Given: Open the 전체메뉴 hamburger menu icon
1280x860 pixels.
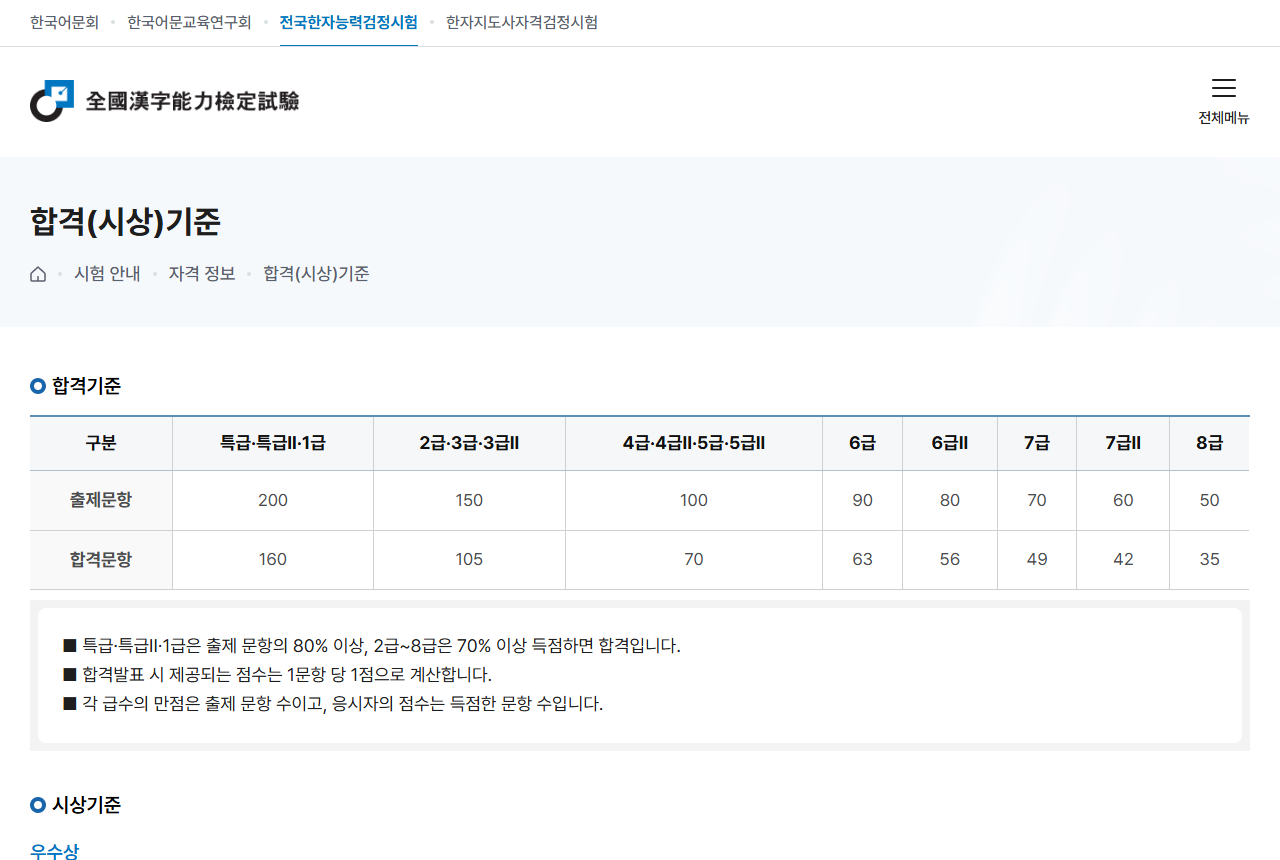Looking at the screenshot, I should tap(1224, 88).
